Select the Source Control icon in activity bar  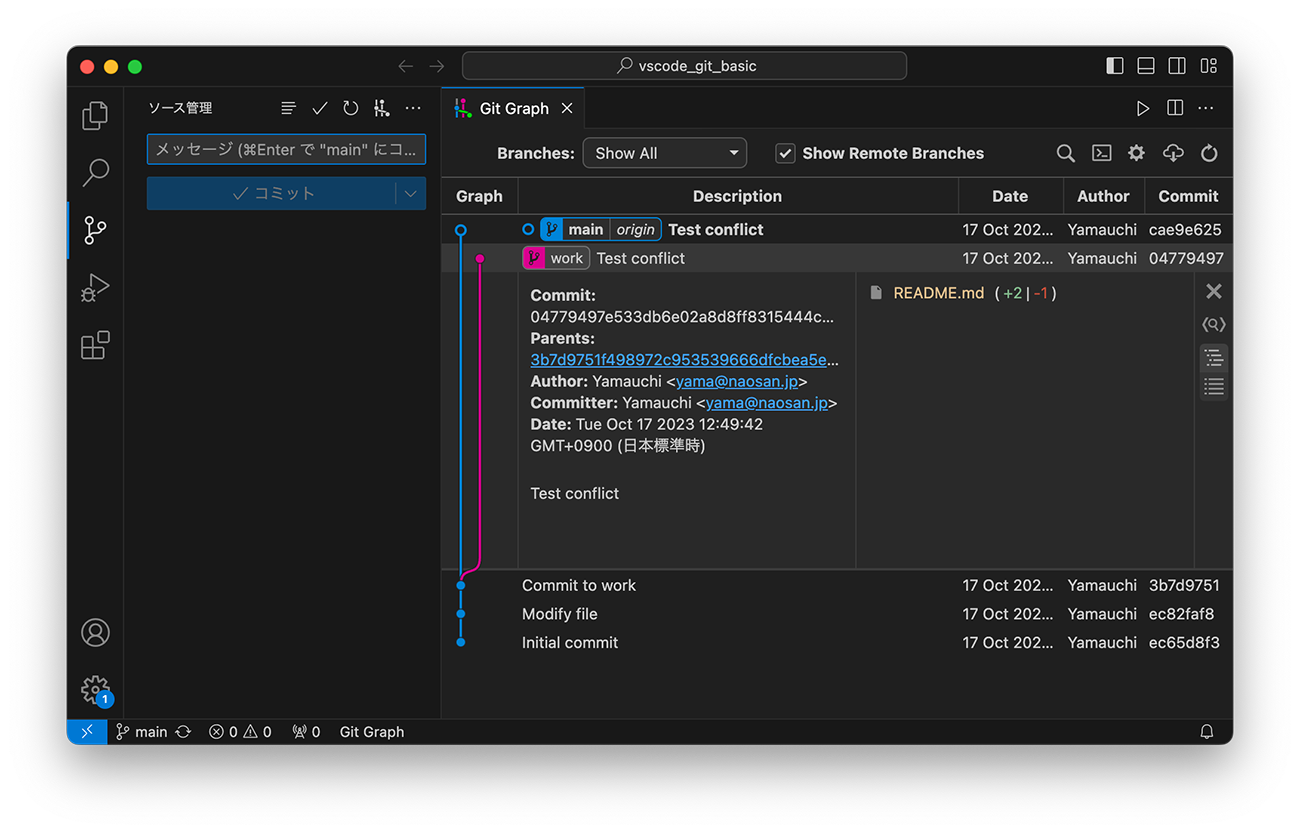[95, 230]
